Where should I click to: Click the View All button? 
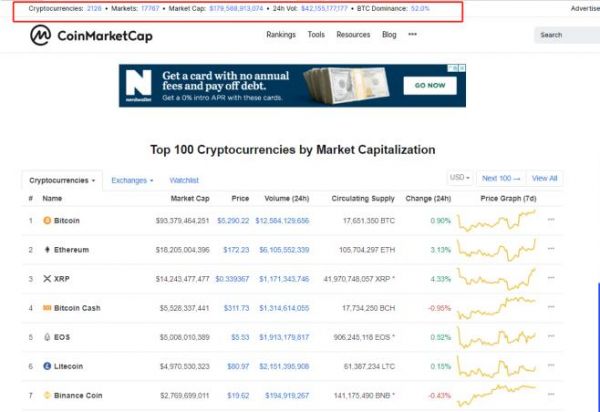click(x=545, y=178)
